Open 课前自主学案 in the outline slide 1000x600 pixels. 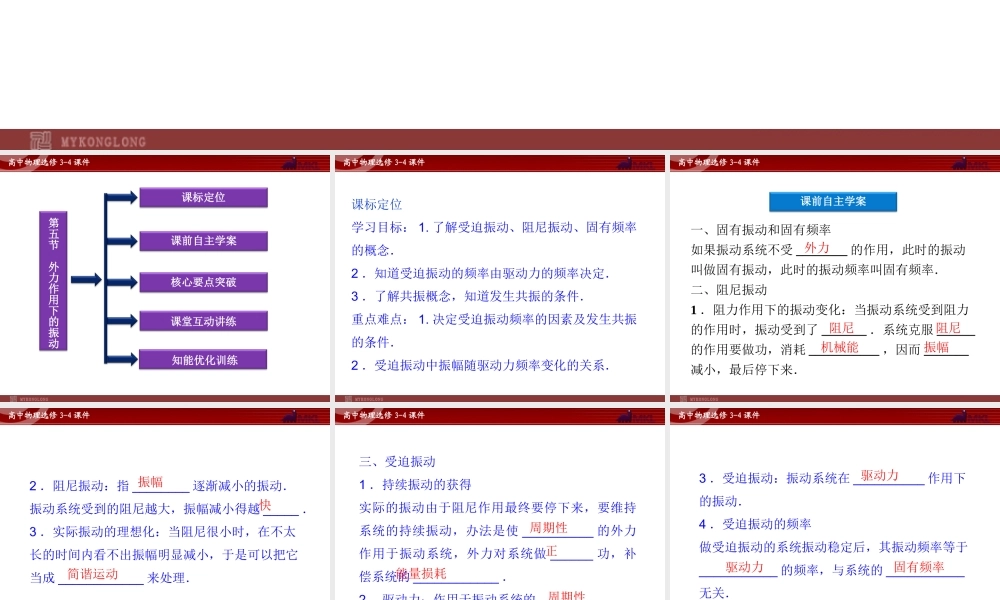(203, 241)
